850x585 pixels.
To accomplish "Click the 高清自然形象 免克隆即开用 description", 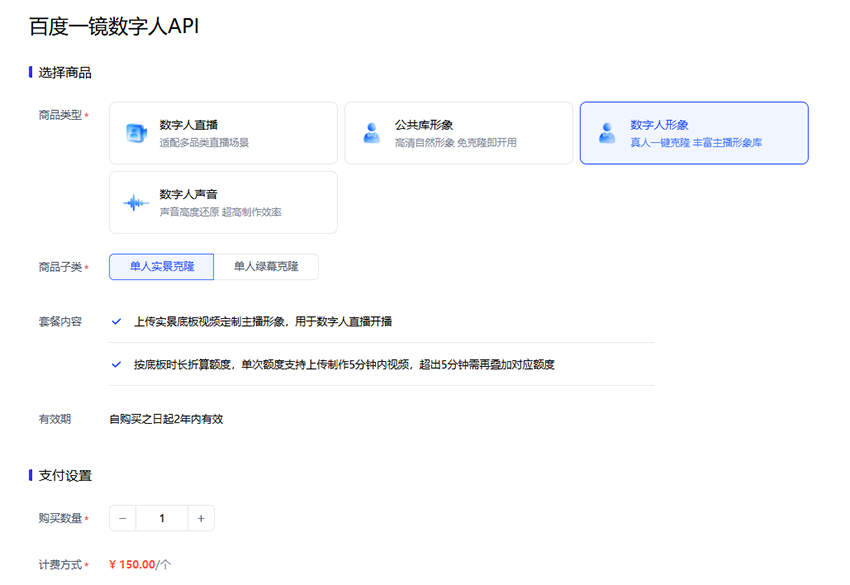I will tap(455, 143).
